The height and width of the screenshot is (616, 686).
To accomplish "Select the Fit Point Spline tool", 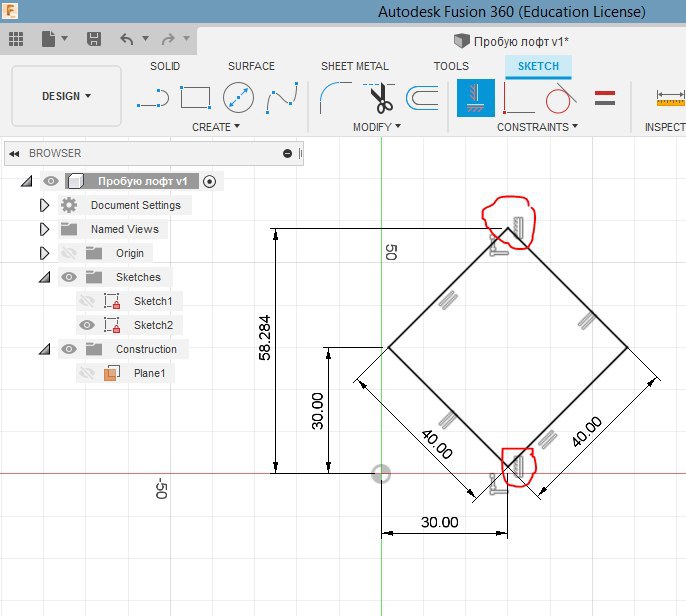I will point(282,98).
